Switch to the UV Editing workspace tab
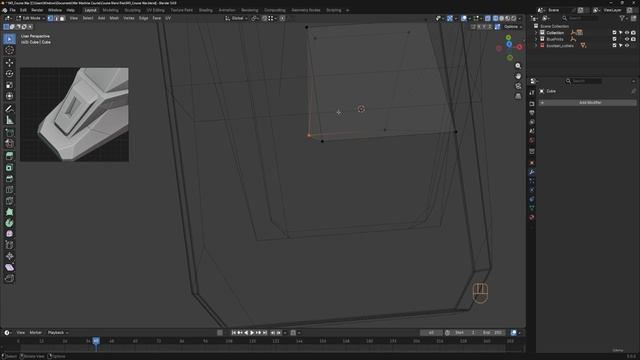 coord(155,10)
